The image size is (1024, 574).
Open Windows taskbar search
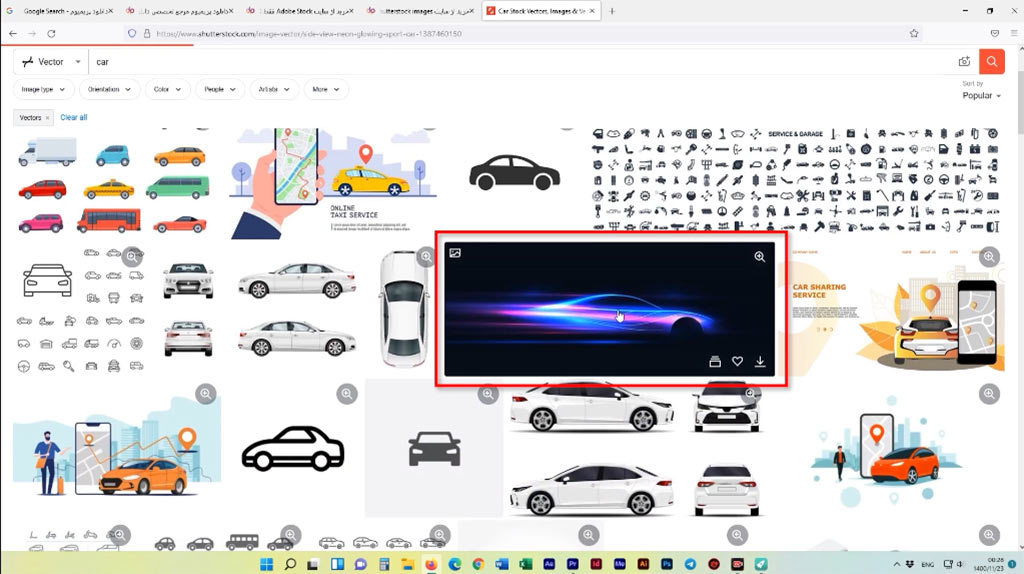(x=290, y=564)
